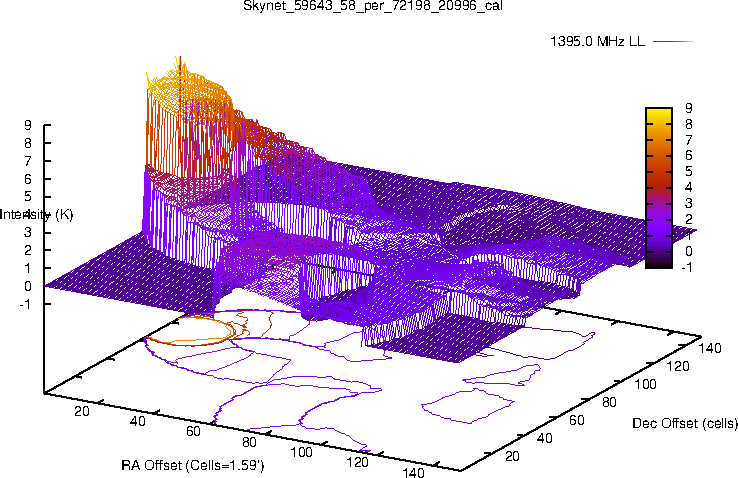
Task: Click the RA Offset (Cells=1.59') axis label
Action: [x=193, y=465]
